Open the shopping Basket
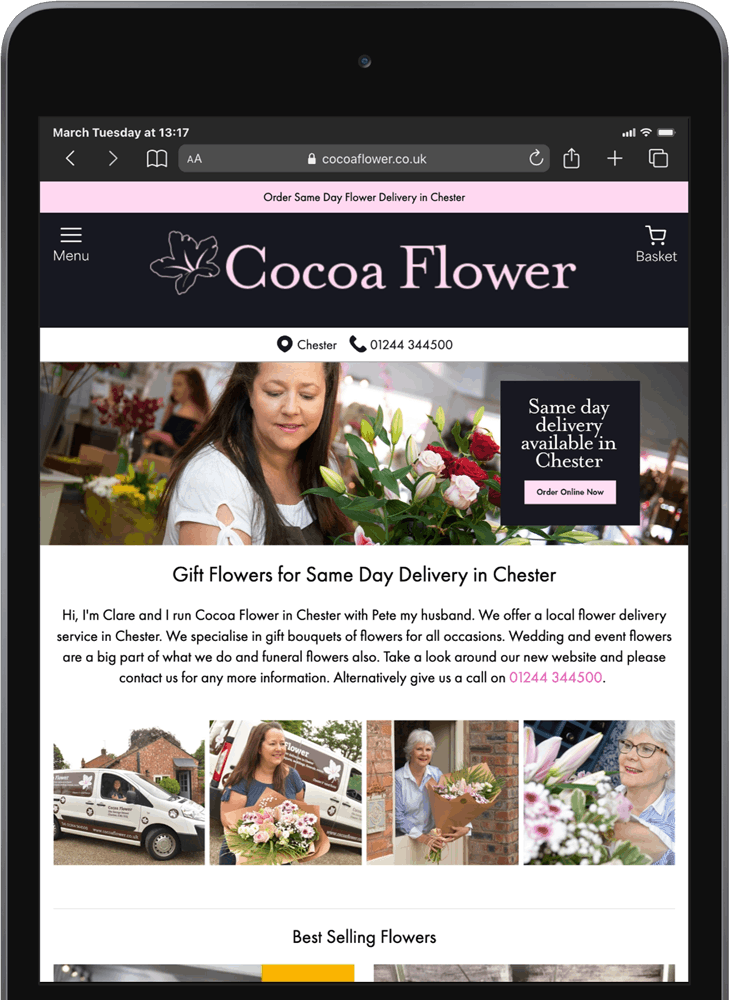Screen dimensions: 729x1000 [656, 244]
